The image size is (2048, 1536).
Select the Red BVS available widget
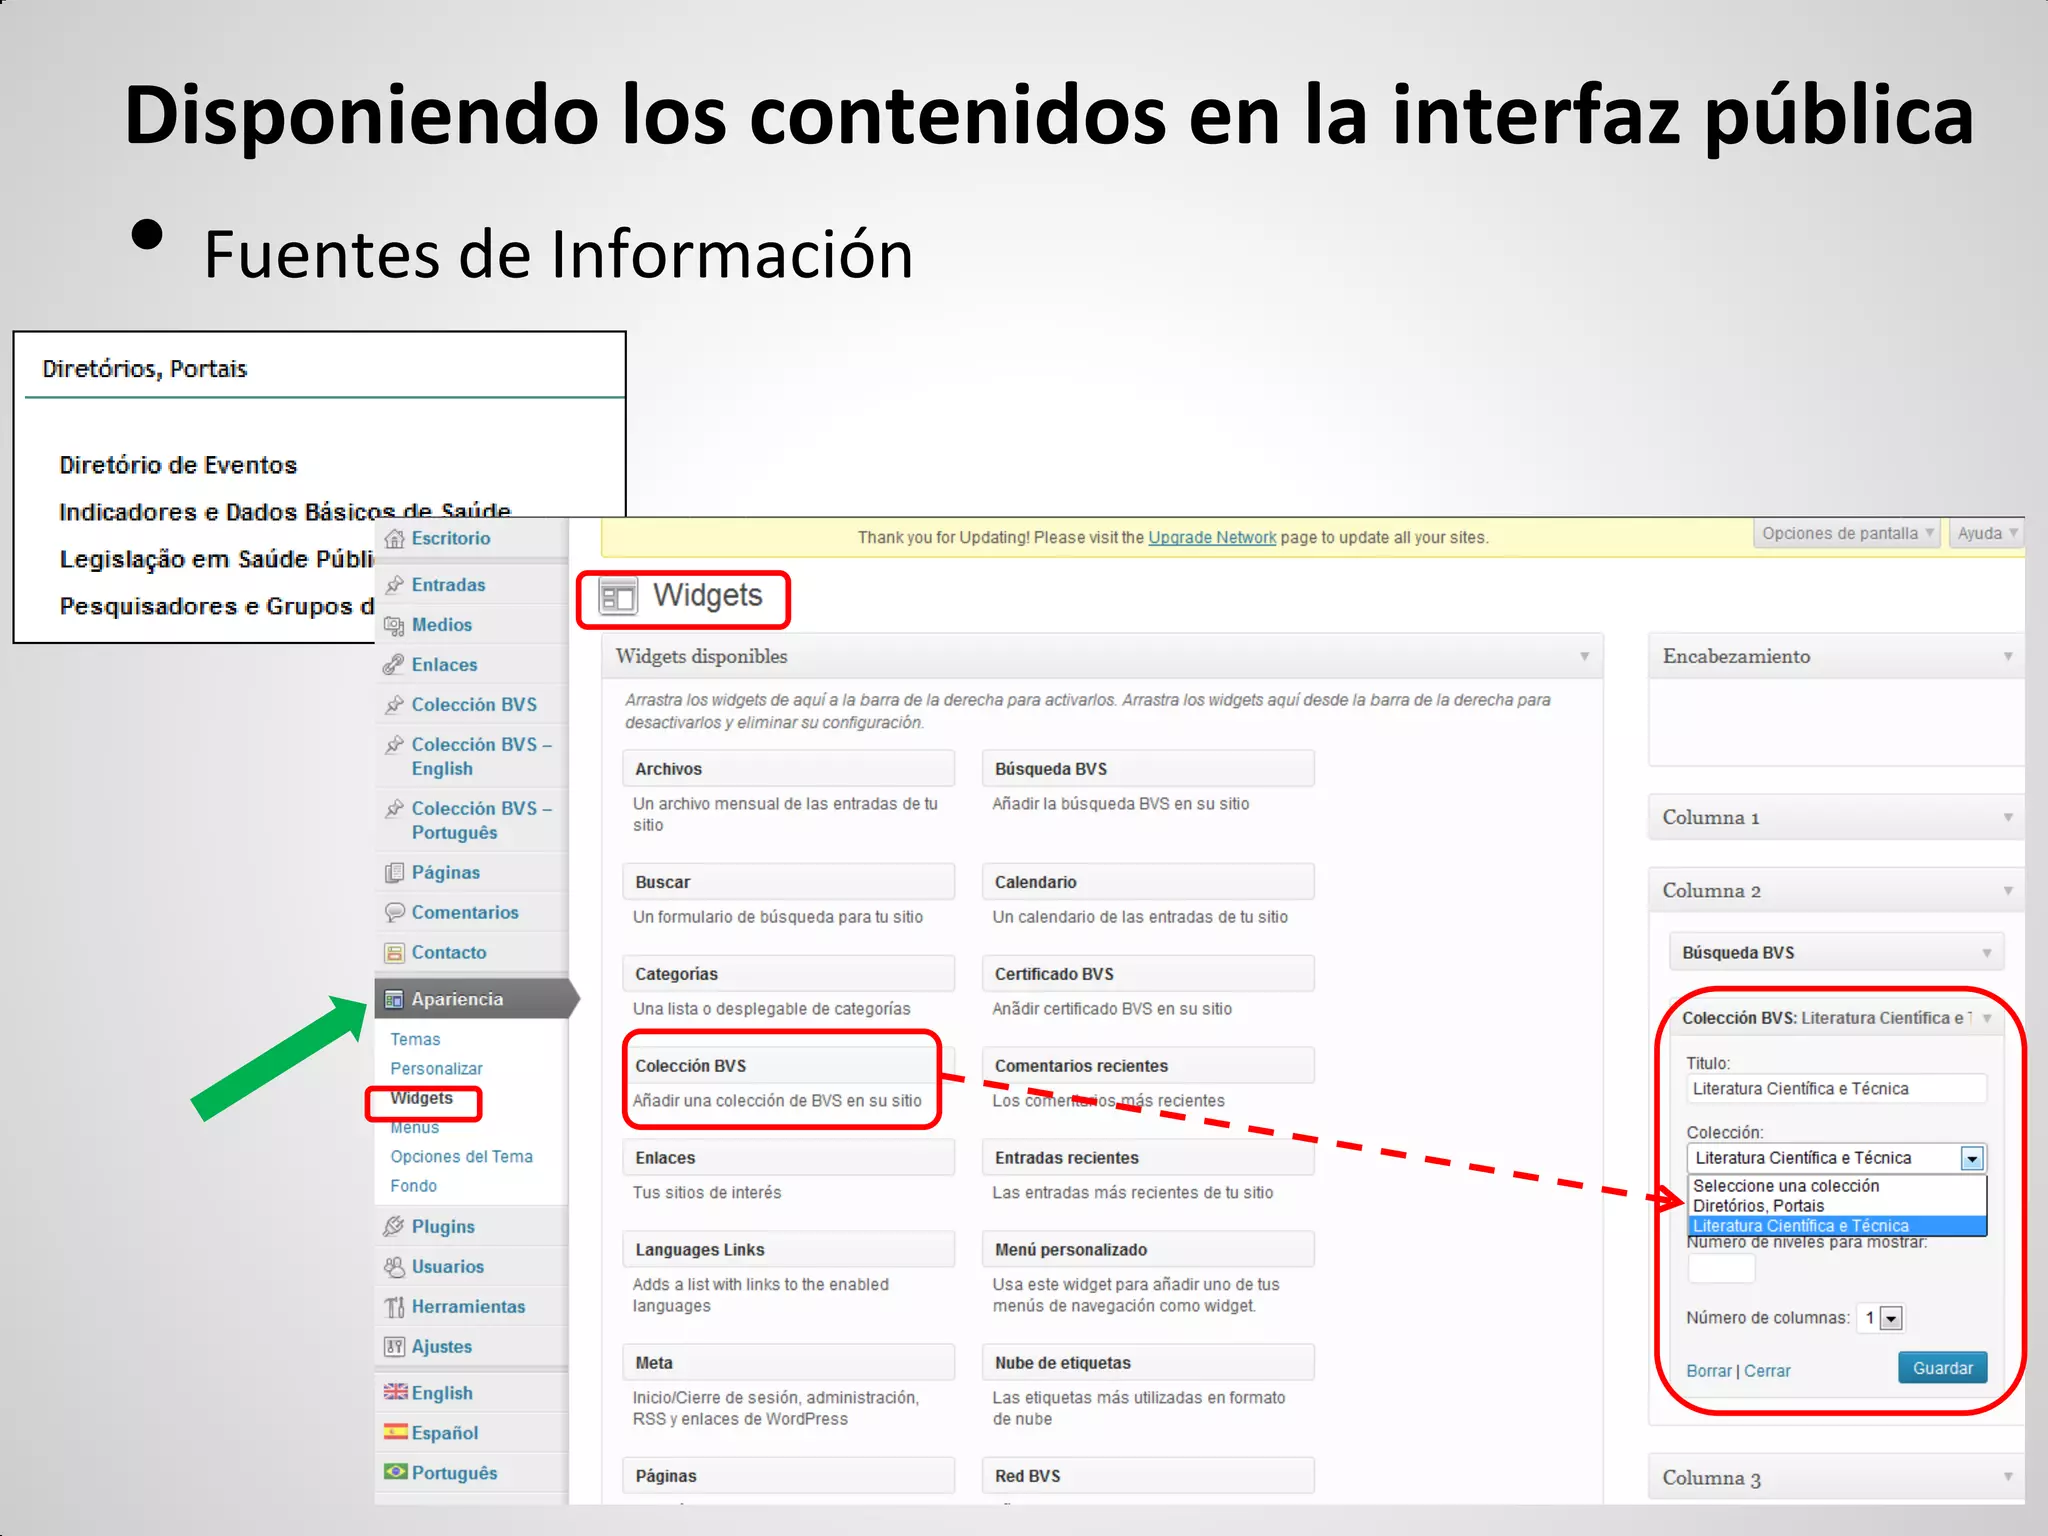1148,1476
